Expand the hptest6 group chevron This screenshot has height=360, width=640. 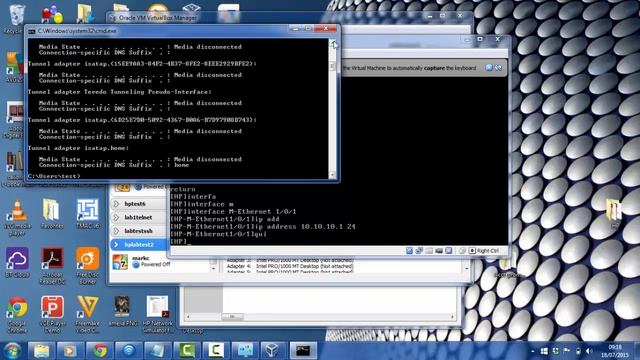pyautogui.click(x=116, y=204)
